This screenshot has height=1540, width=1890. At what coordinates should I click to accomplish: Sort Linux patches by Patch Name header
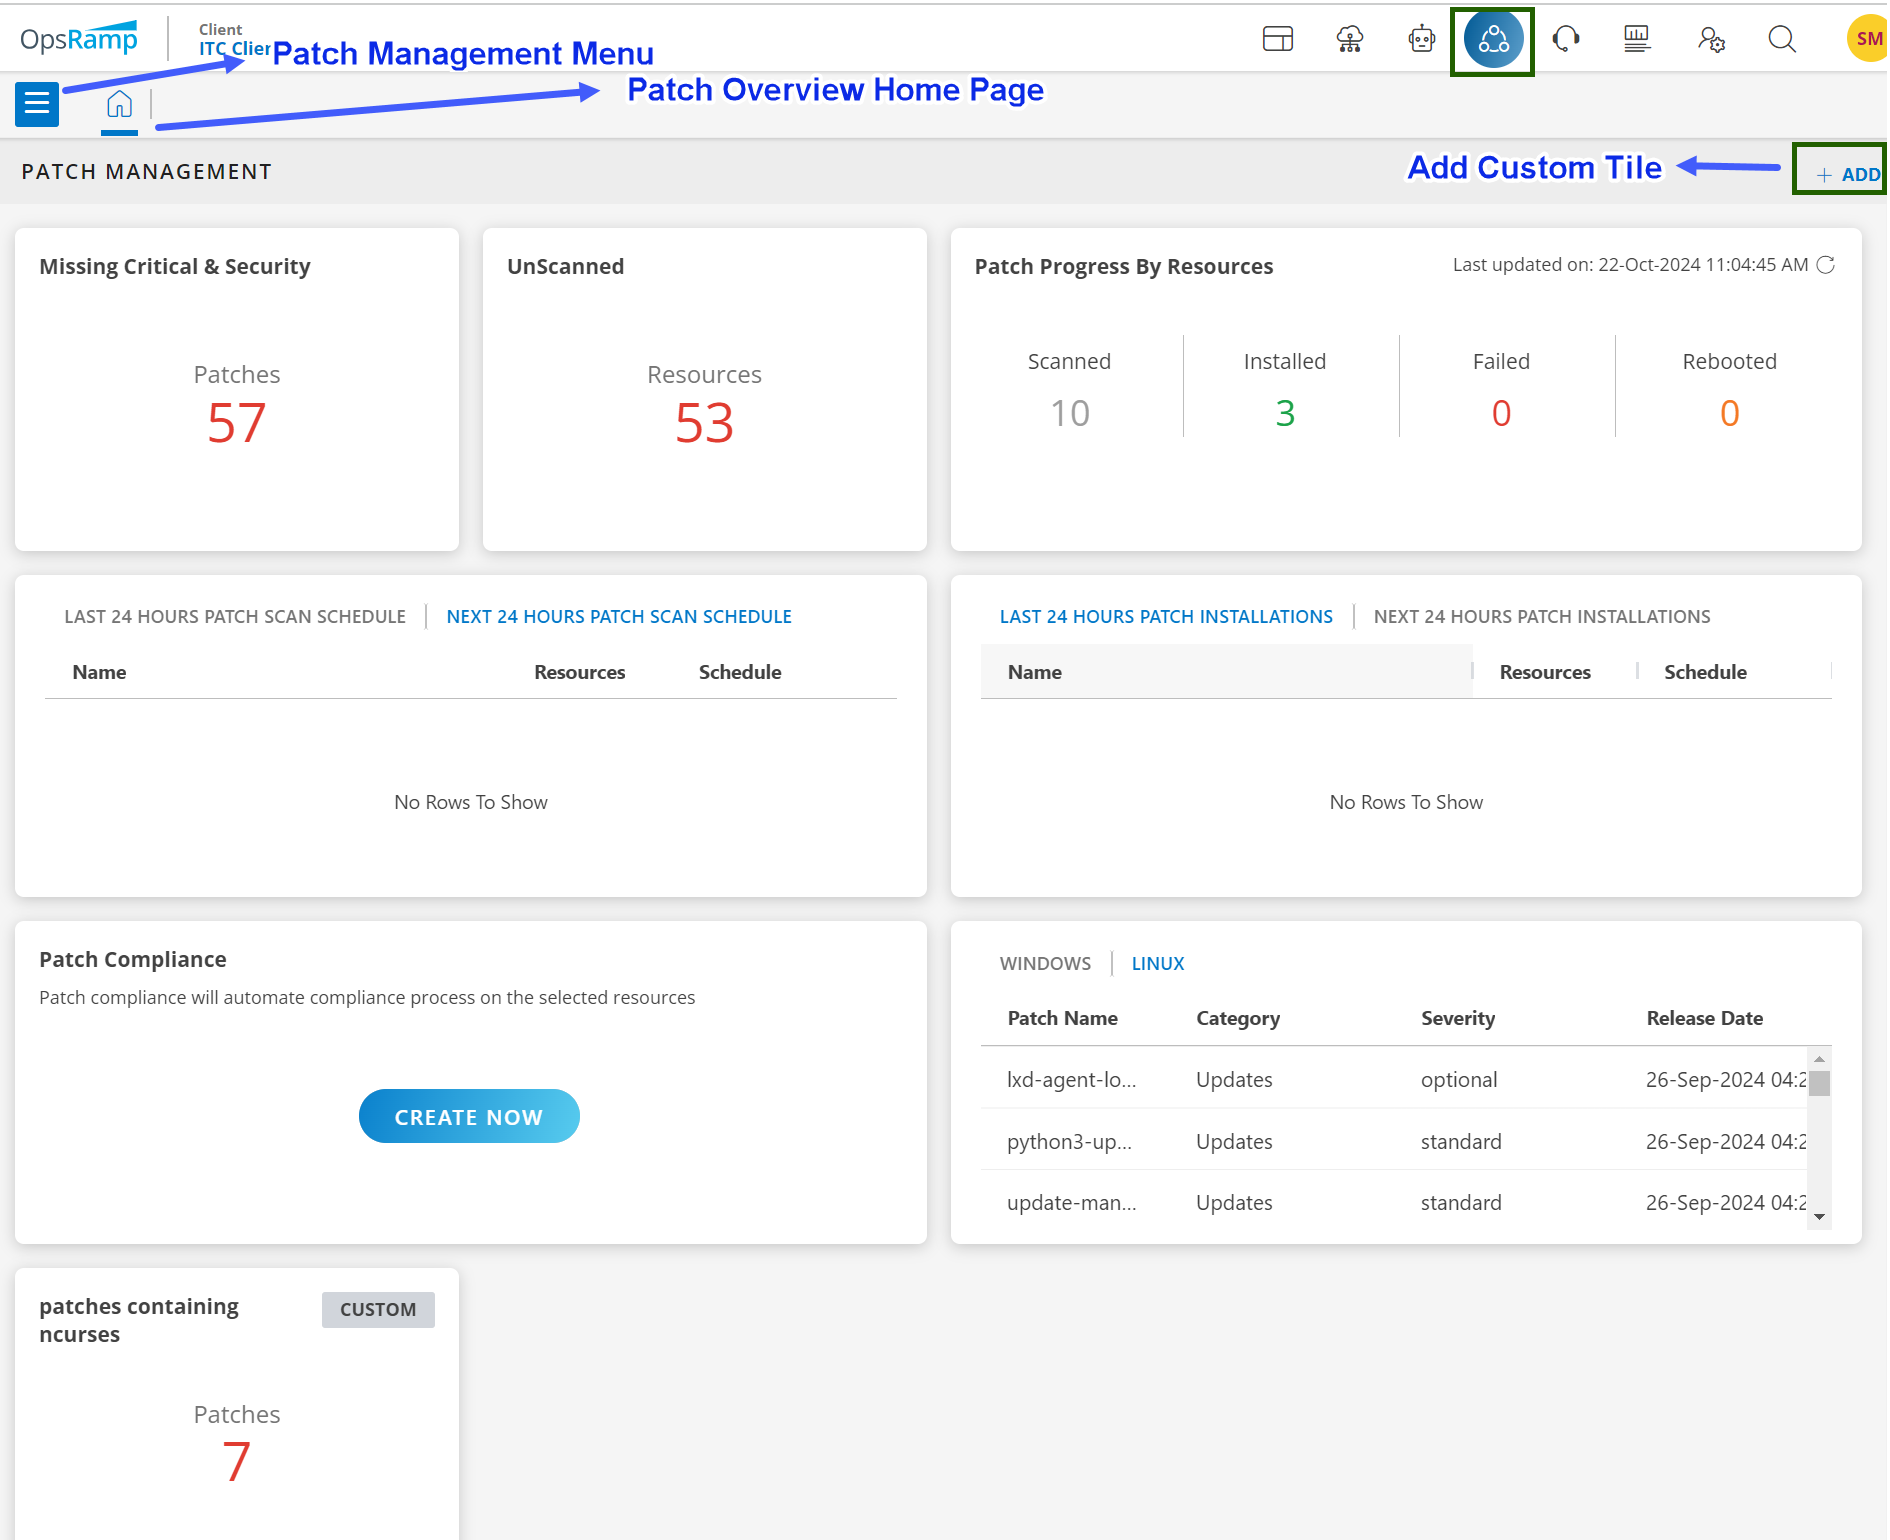click(x=1062, y=1018)
